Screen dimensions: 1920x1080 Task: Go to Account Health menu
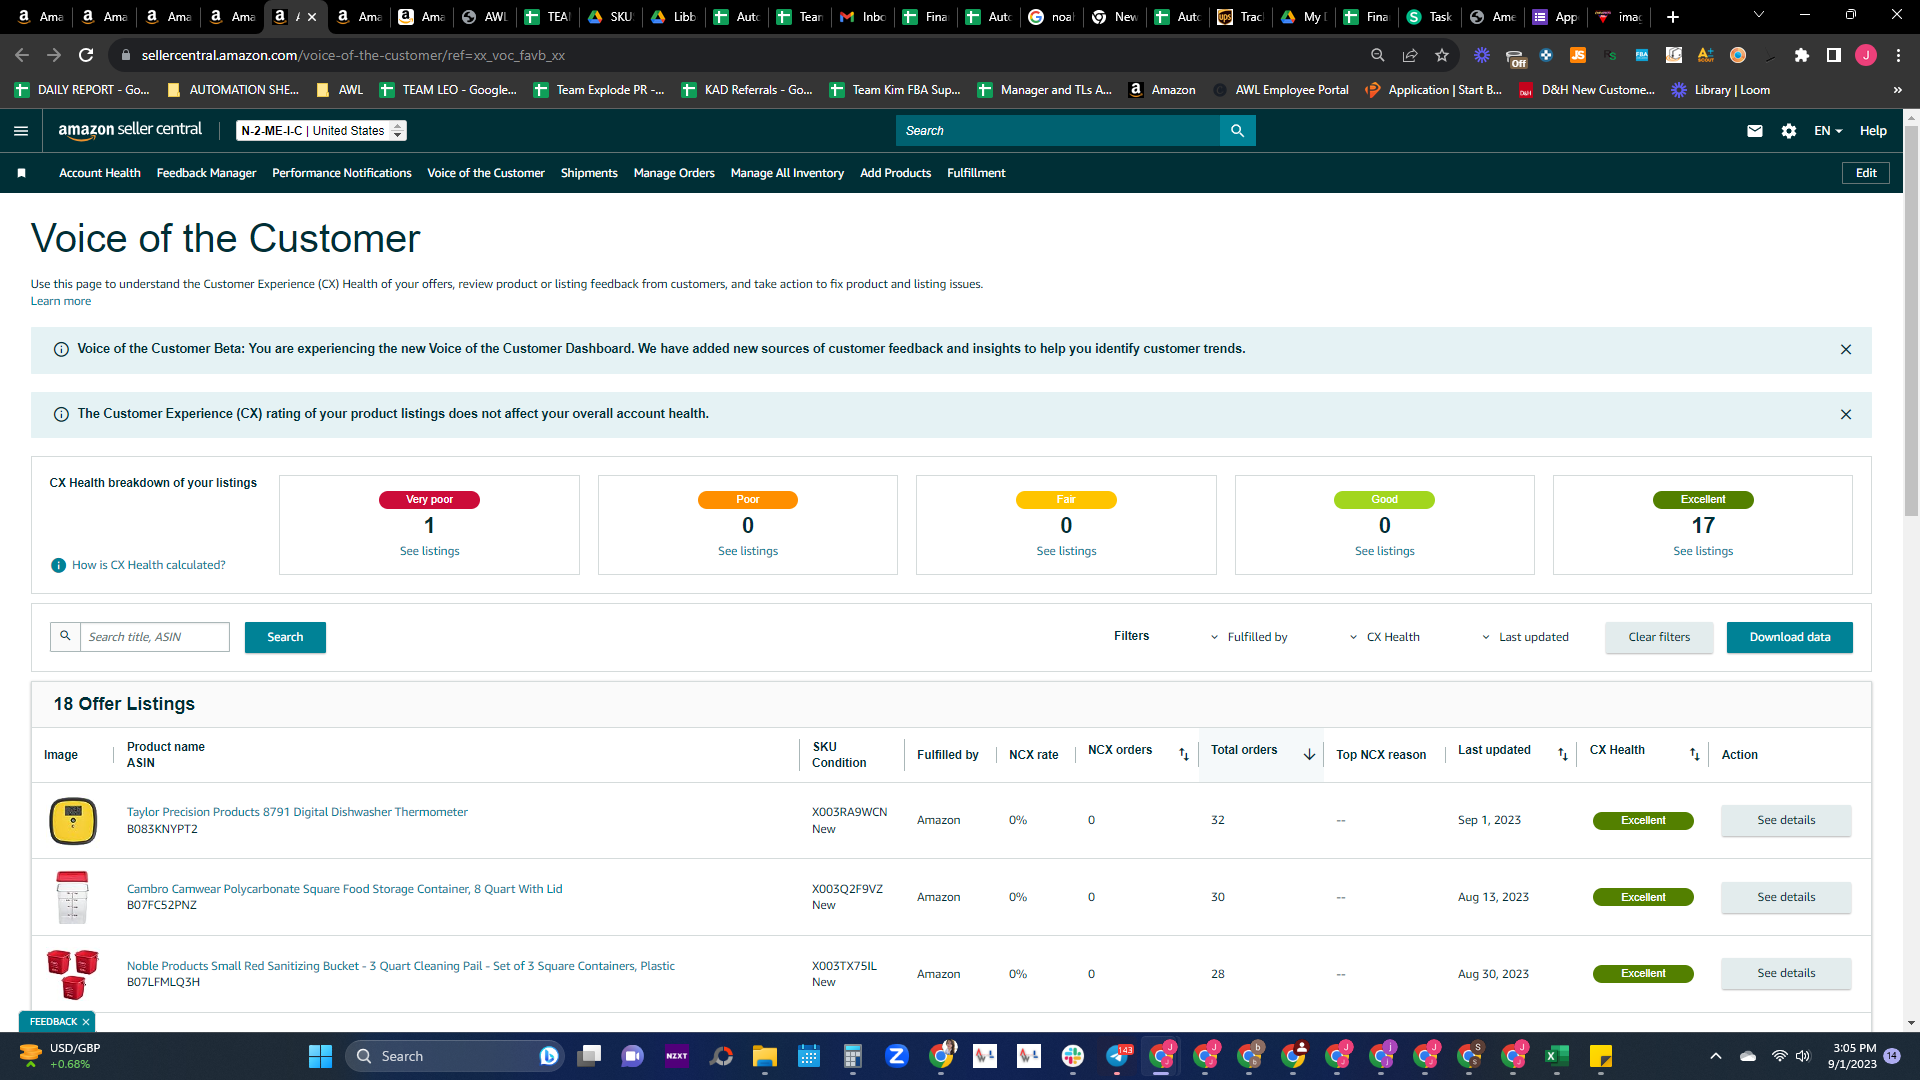100,173
